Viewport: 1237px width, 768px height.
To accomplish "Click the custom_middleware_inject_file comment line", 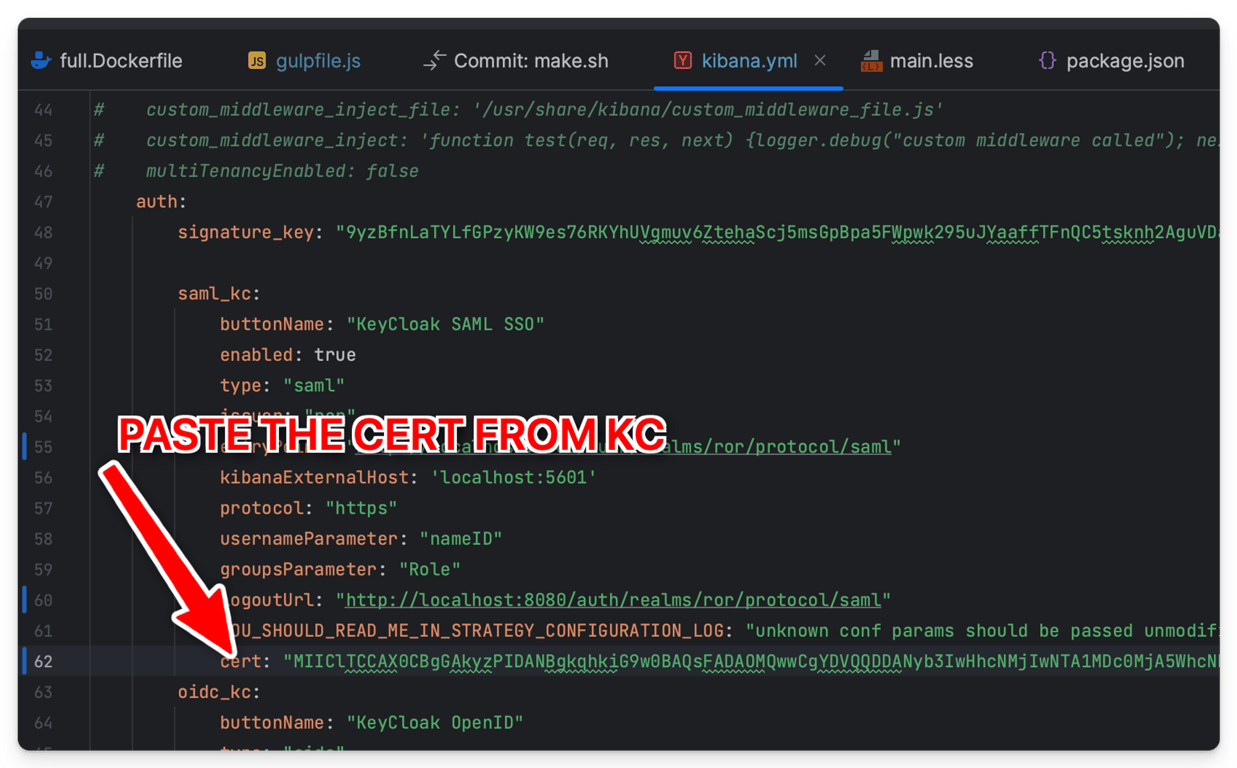I will pyautogui.click(x=544, y=109).
